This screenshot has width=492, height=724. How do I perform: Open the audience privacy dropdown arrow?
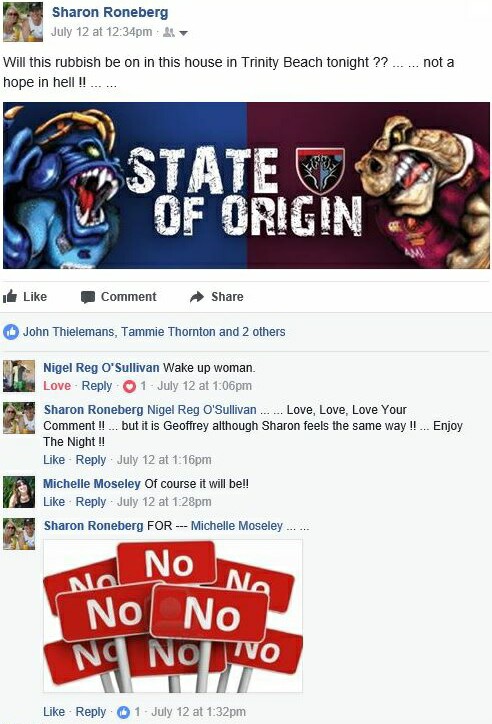click(x=183, y=33)
